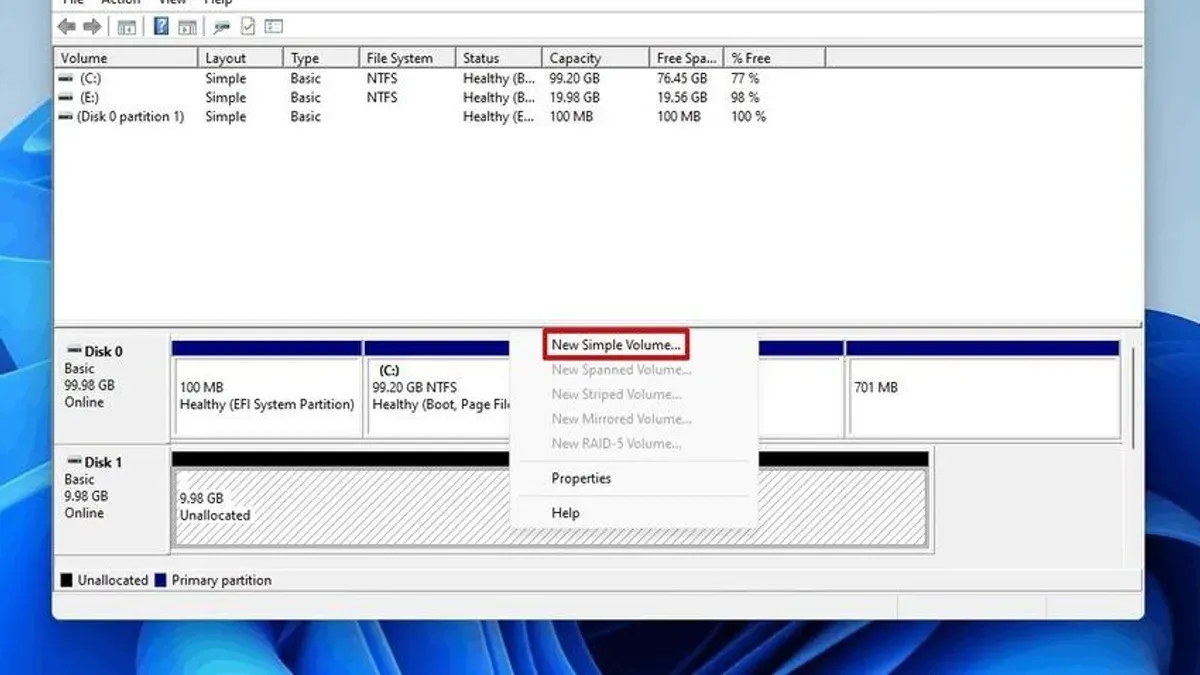Click the 76.45 GB free space cell

point(682,78)
